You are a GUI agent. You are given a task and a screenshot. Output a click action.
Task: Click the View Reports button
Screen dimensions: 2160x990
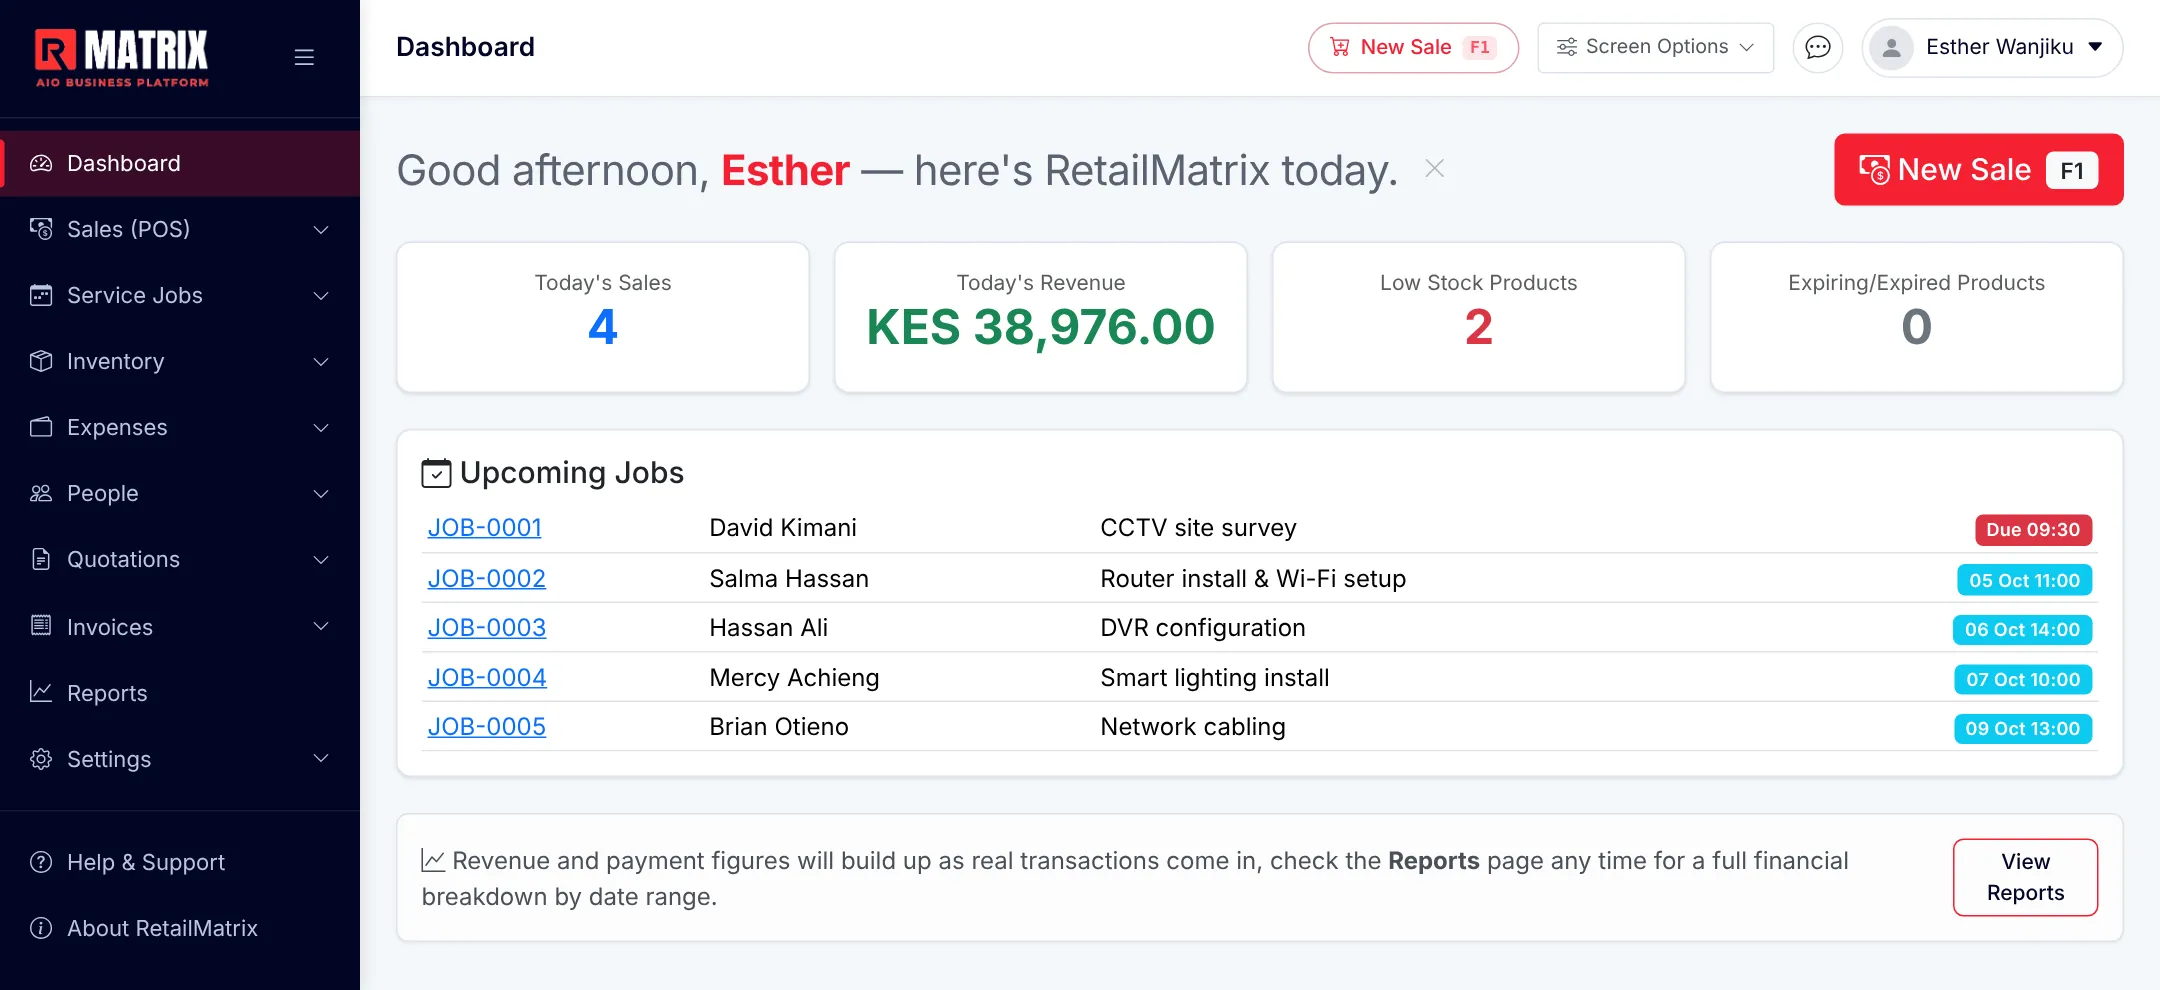(2025, 877)
